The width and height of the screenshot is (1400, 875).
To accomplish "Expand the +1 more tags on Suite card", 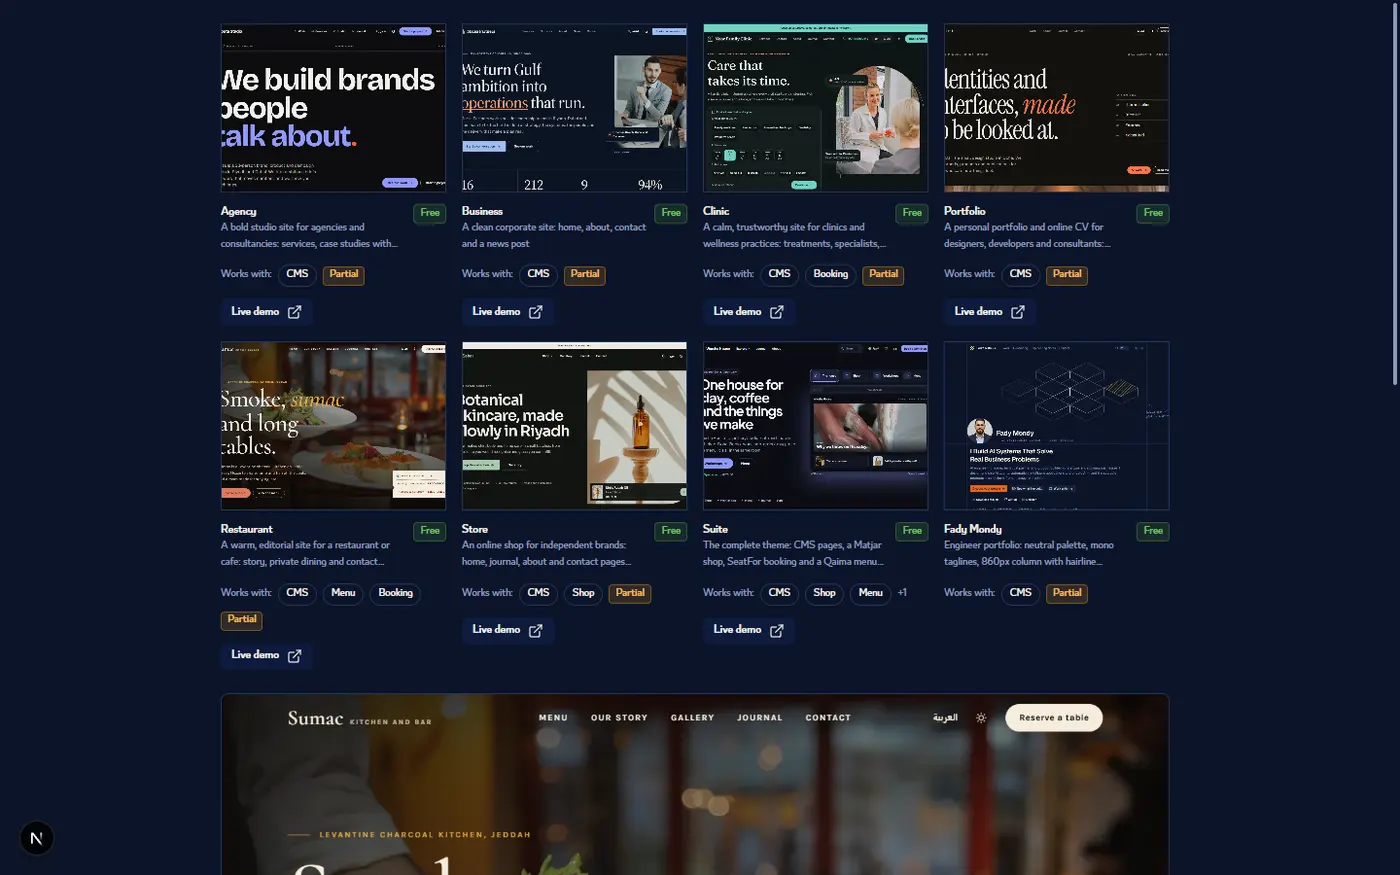I will coord(902,593).
